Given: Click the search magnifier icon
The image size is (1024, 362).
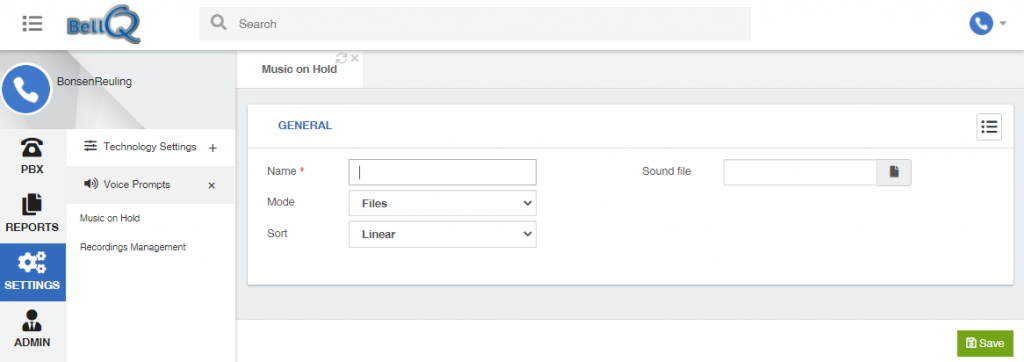Looking at the screenshot, I should pyautogui.click(x=218, y=23).
